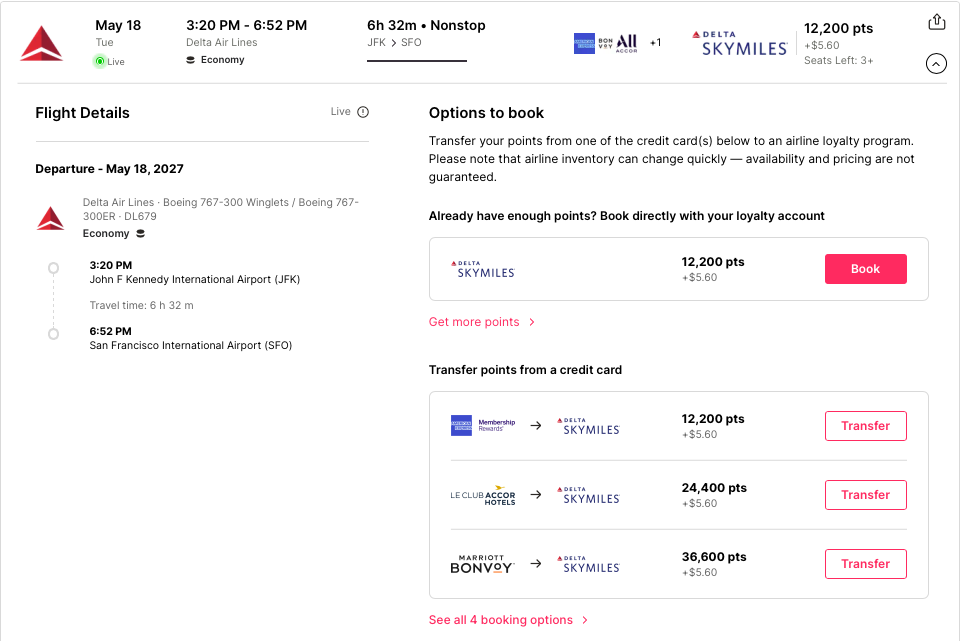Viewport: 962px width, 641px height.
Task: Click the SkyMiles logo in the Book row
Action: click(x=483, y=269)
